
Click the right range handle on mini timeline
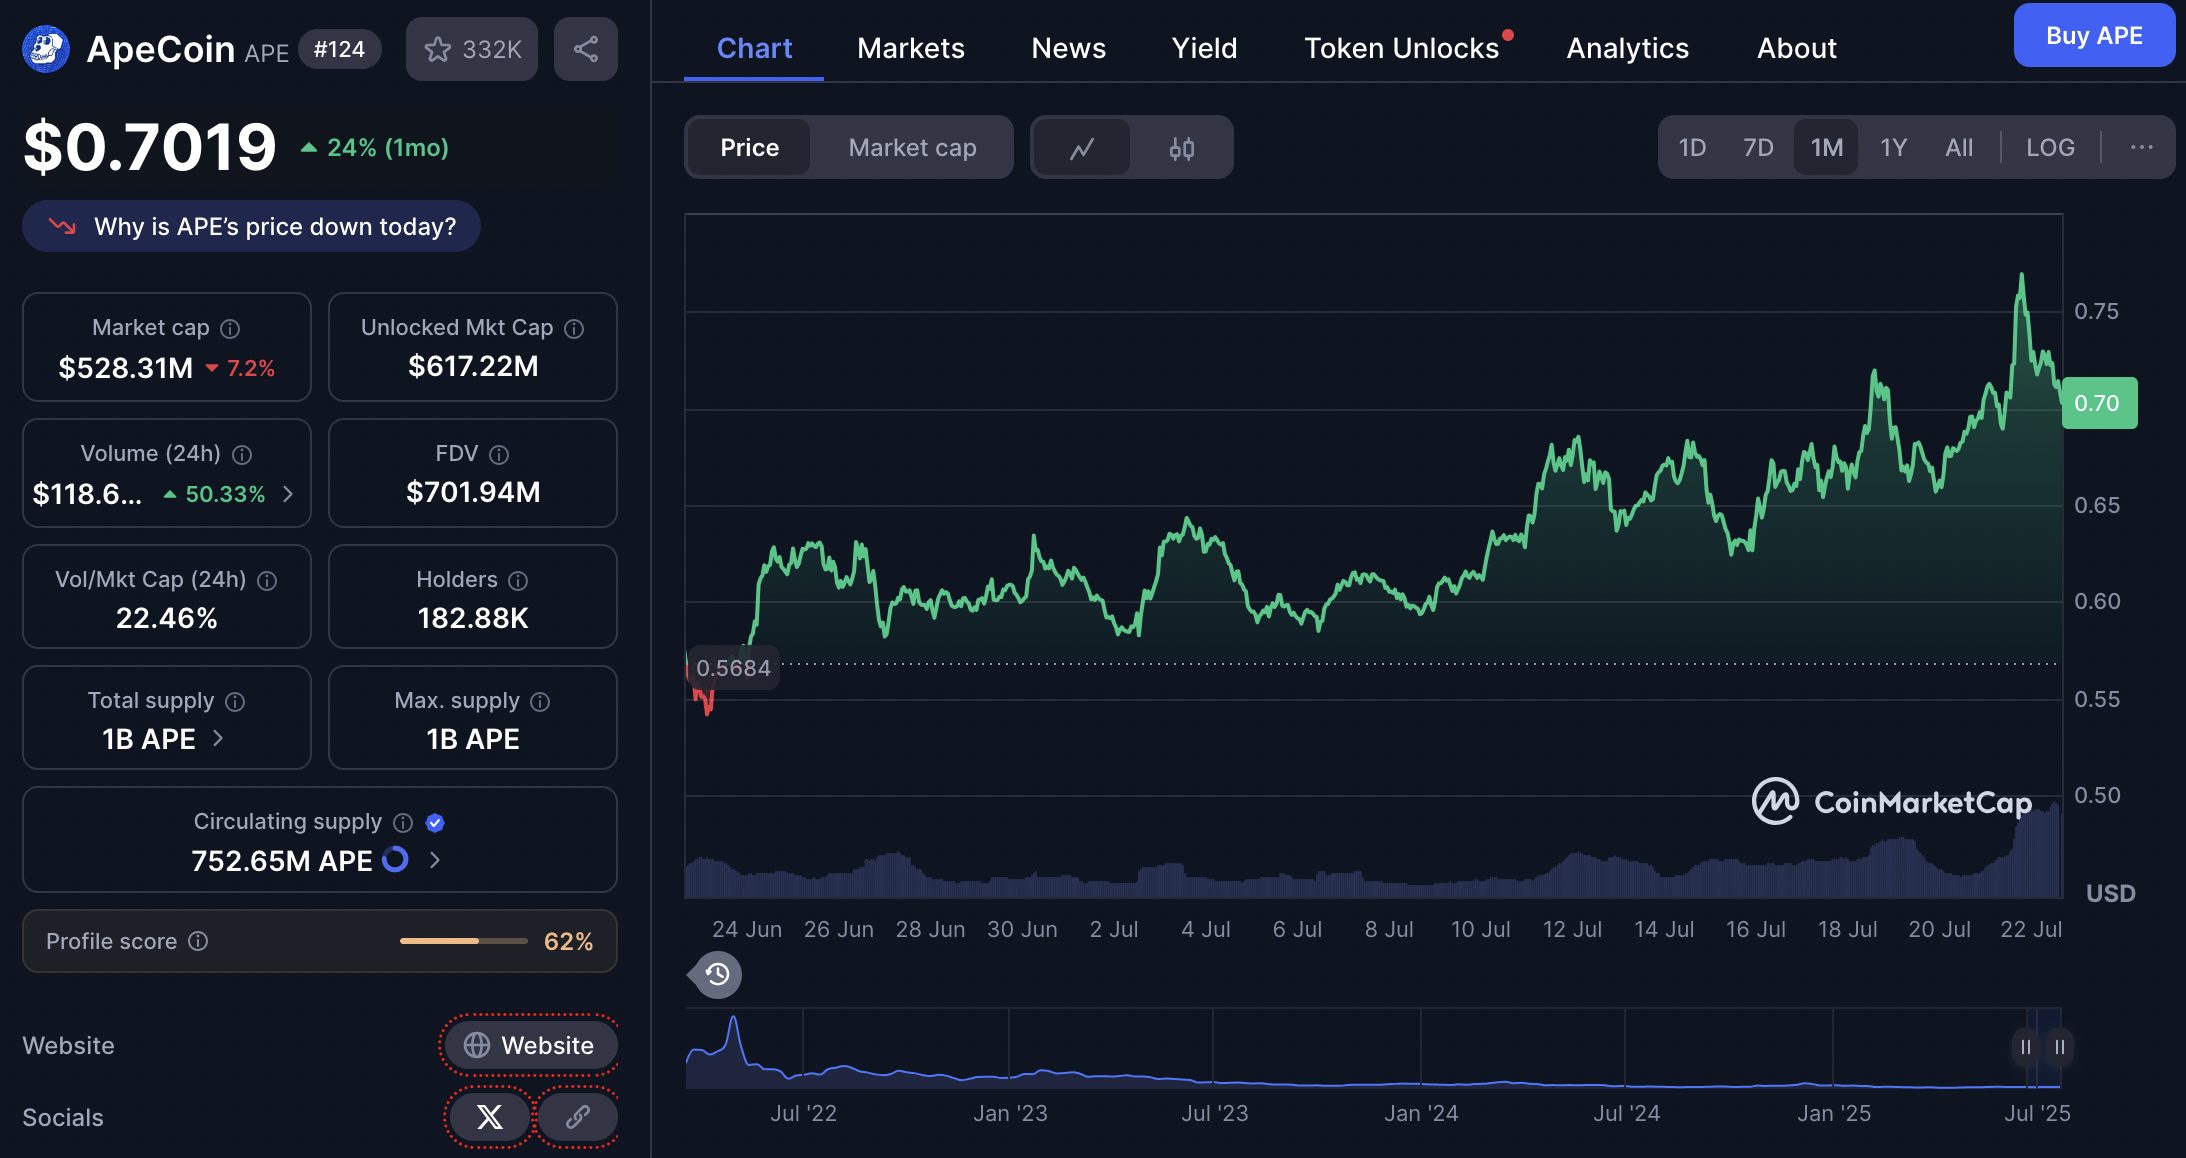(2059, 1047)
